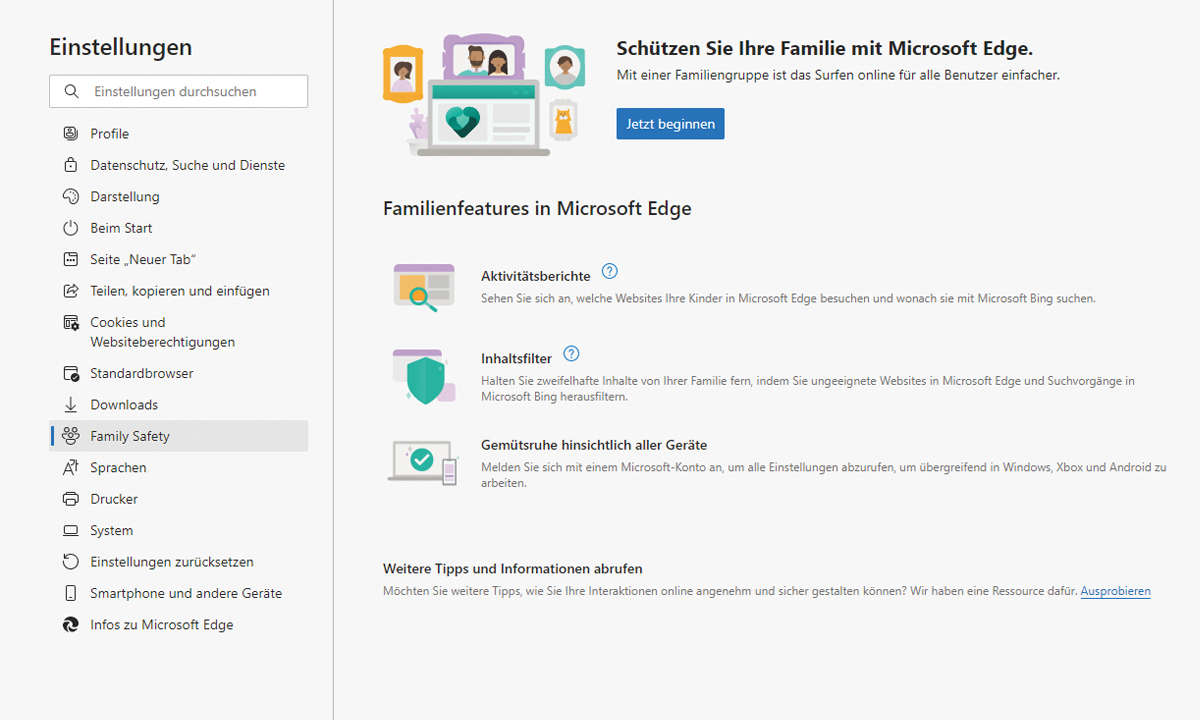The width and height of the screenshot is (1200, 720).
Task: Select Teilen, kopieren und einfügen
Action: (x=178, y=291)
